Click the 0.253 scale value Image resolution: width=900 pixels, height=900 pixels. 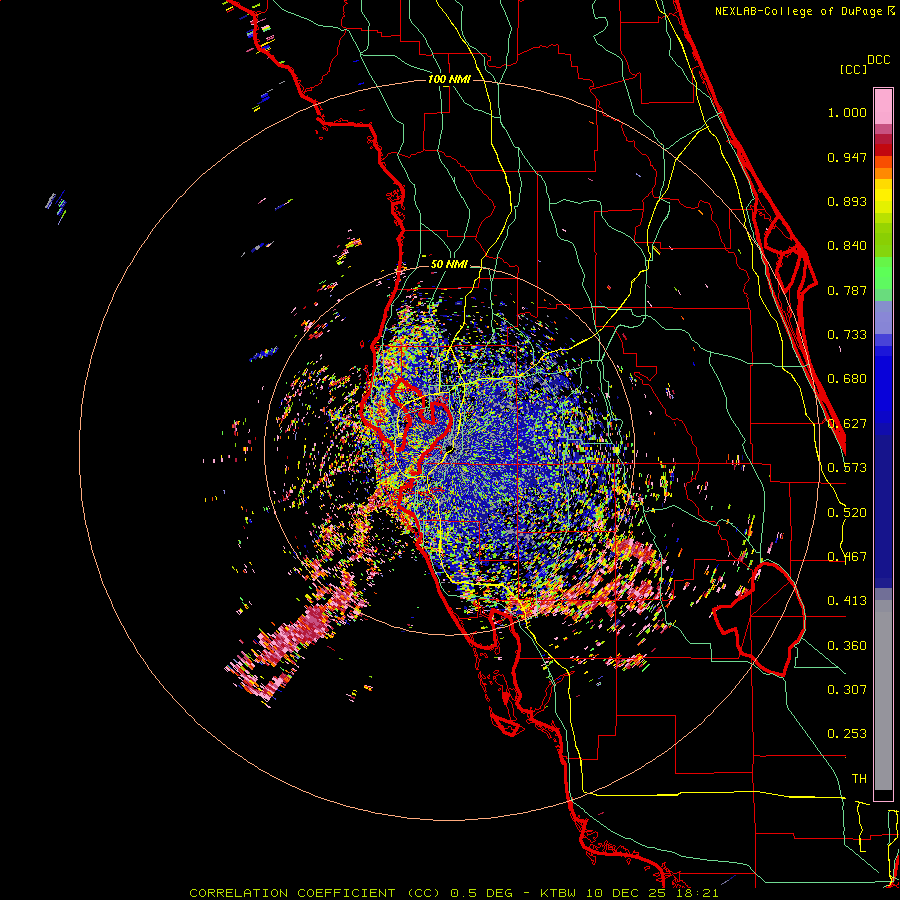847,734
